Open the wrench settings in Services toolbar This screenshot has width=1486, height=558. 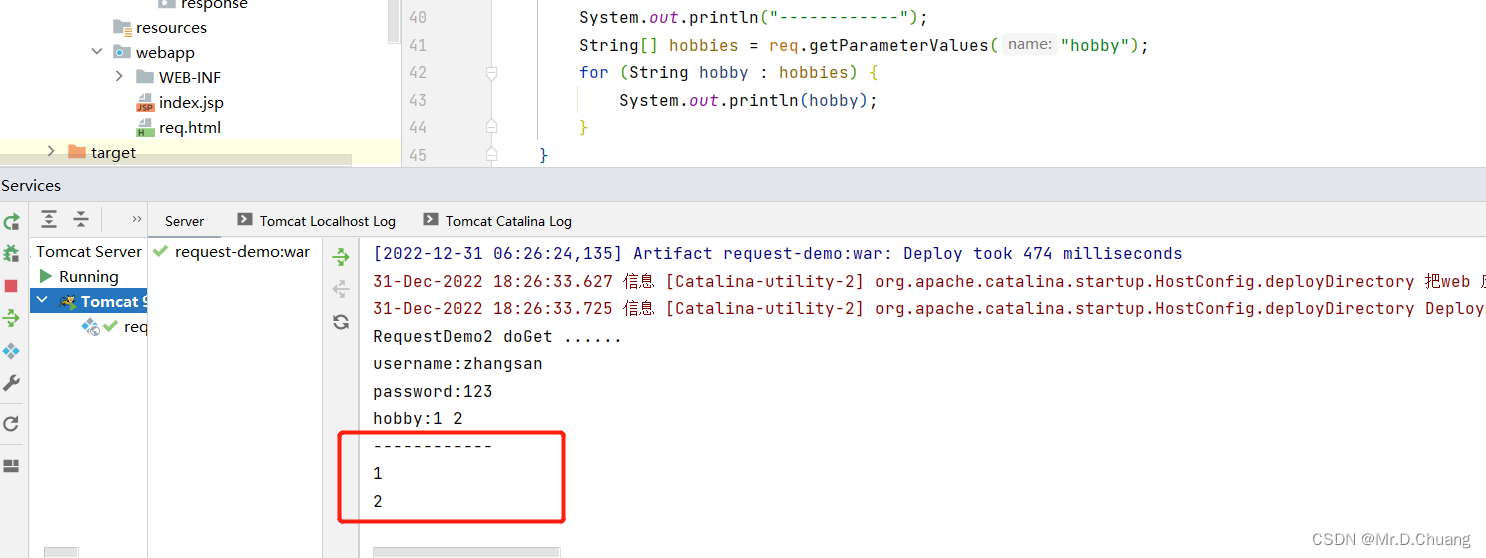click(11, 383)
